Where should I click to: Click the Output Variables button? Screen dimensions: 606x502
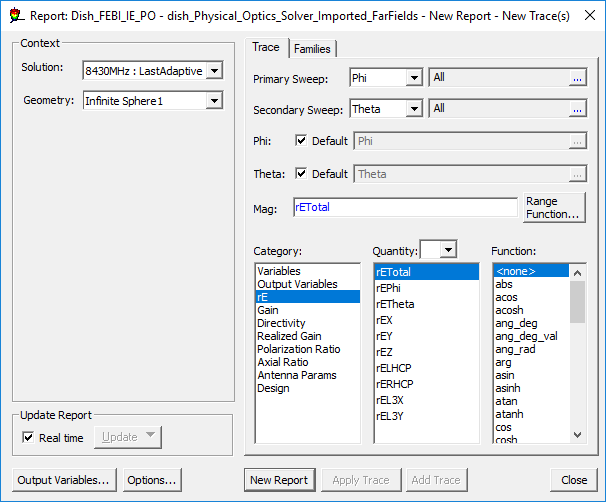coord(63,480)
